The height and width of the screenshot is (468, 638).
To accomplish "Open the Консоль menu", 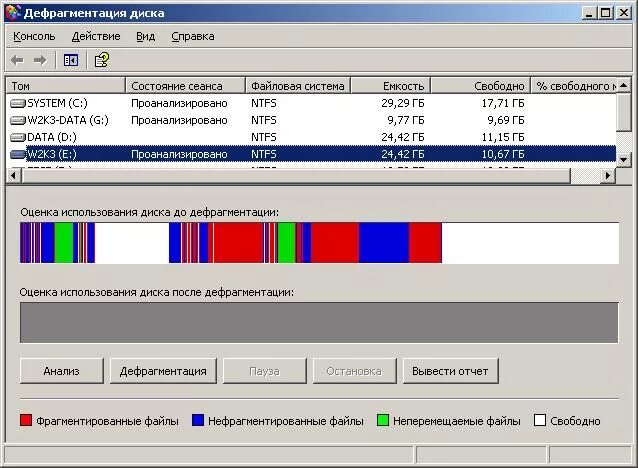I will coord(34,36).
